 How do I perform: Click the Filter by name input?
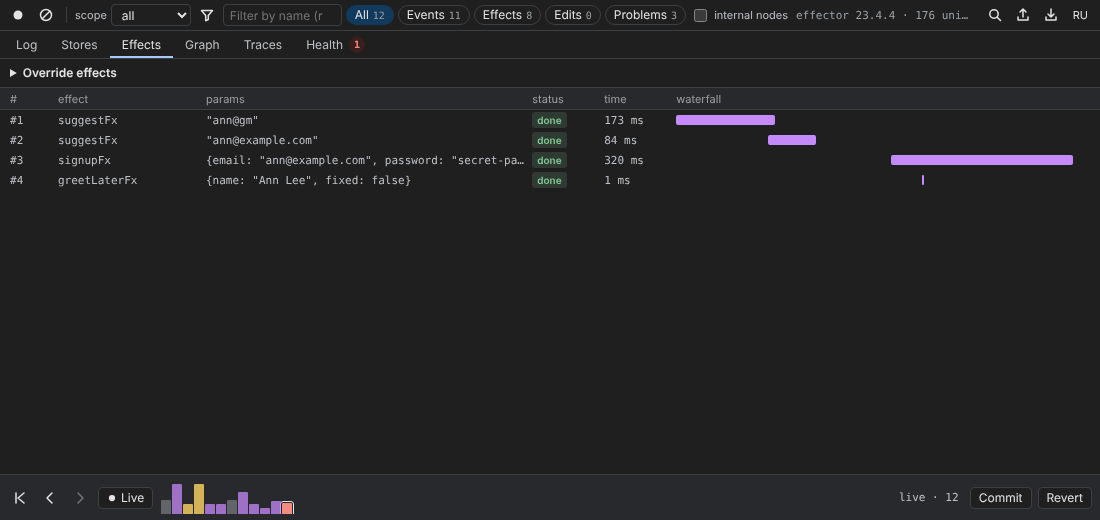pyautogui.click(x=282, y=15)
